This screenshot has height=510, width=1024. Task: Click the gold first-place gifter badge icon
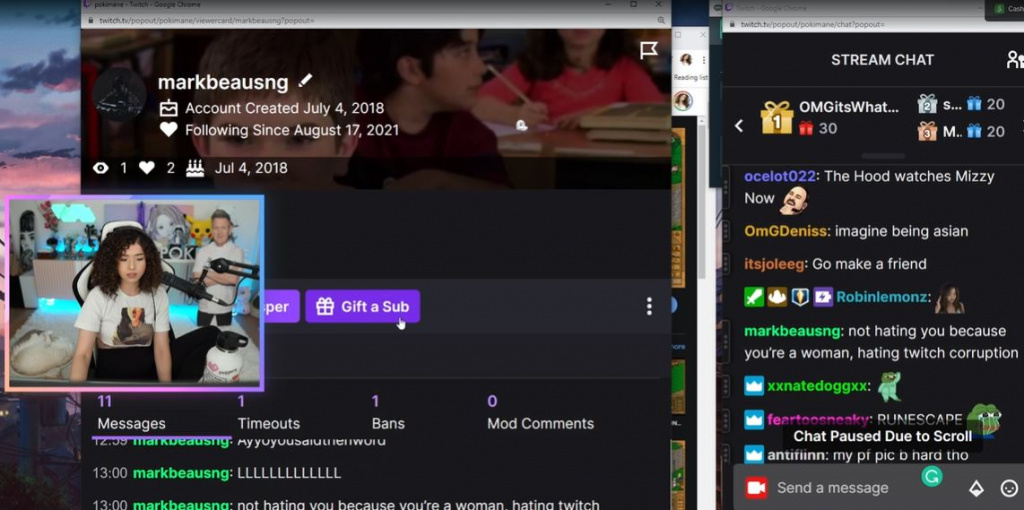(x=776, y=117)
